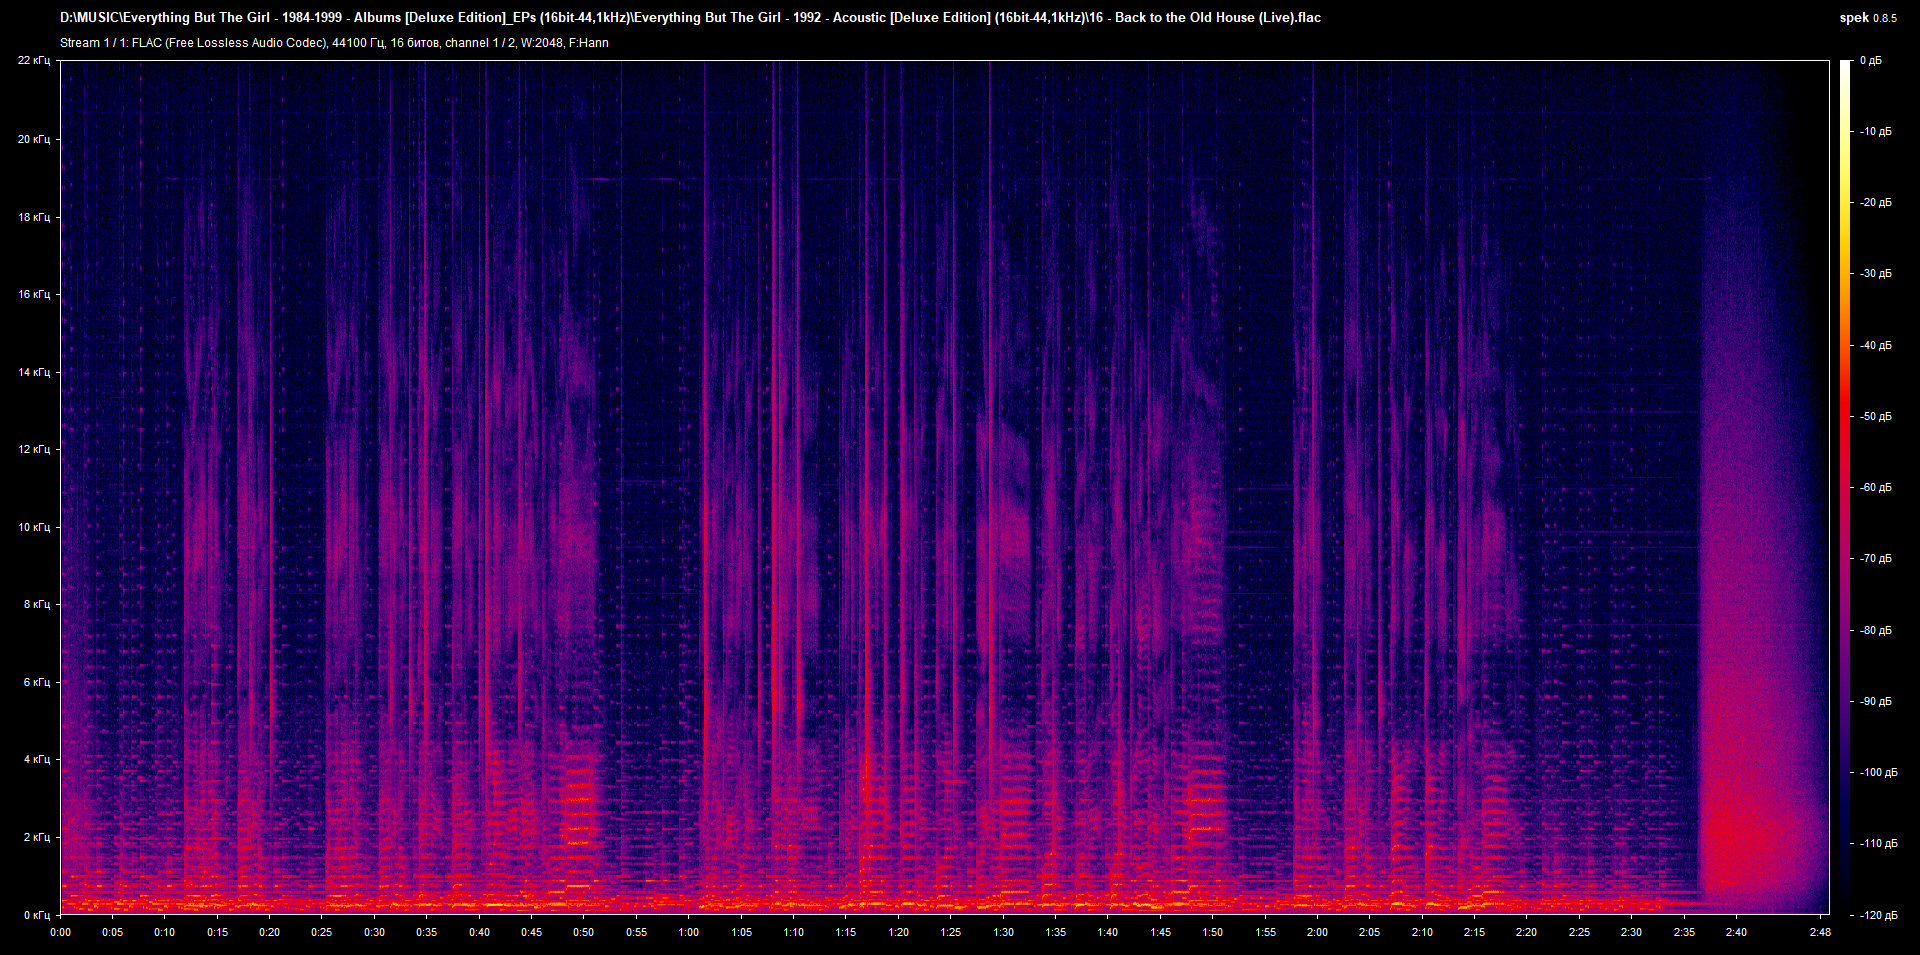
Task: Click the -90 дБ level scale label
Action: (x=1876, y=702)
